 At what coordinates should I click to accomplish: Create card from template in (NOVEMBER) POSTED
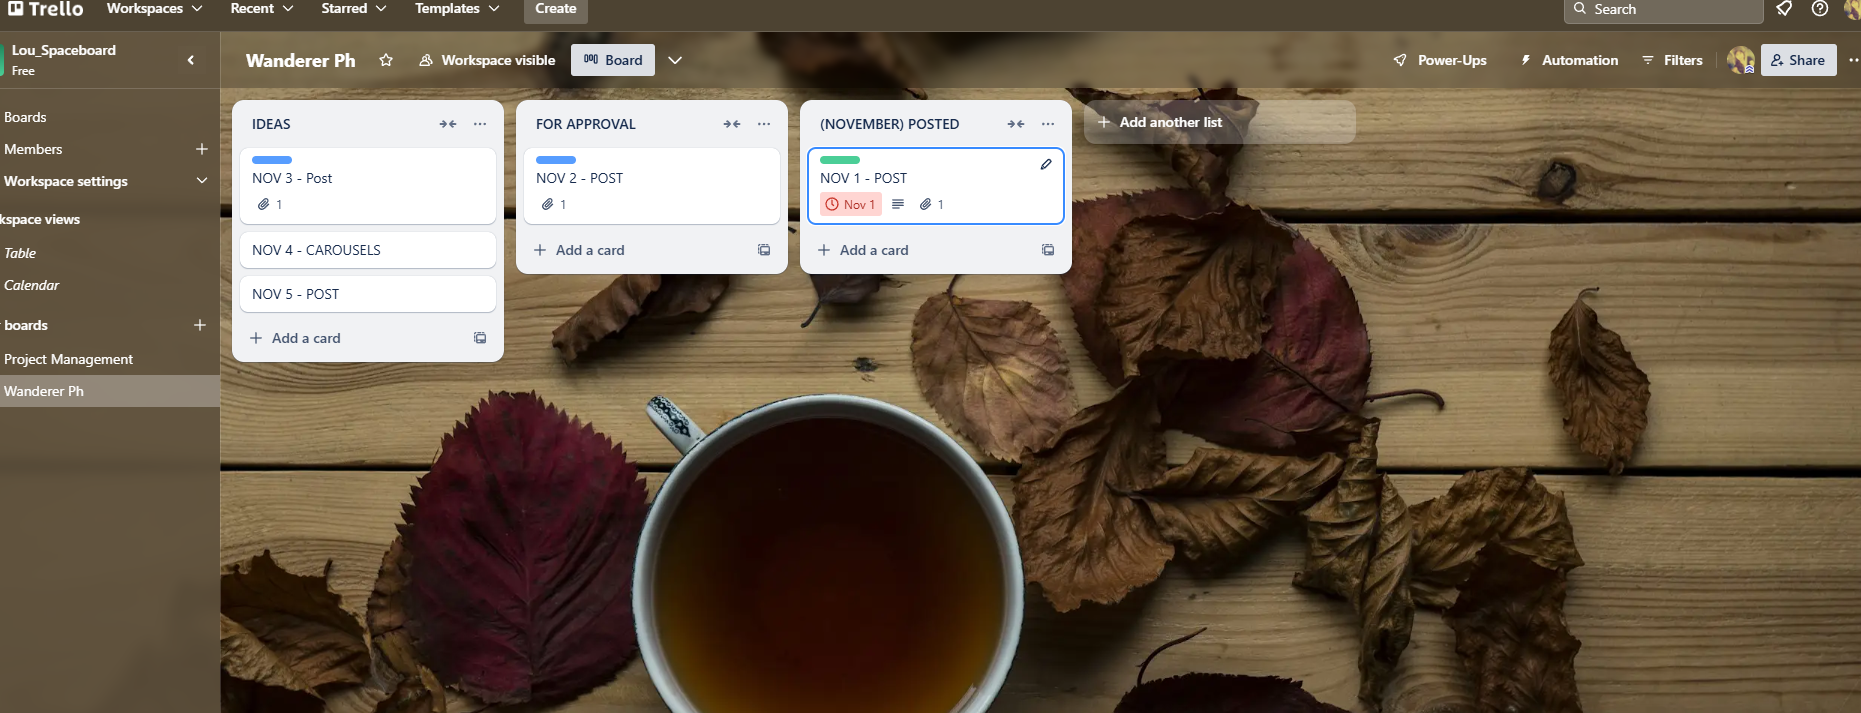[x=1048, y=250]
